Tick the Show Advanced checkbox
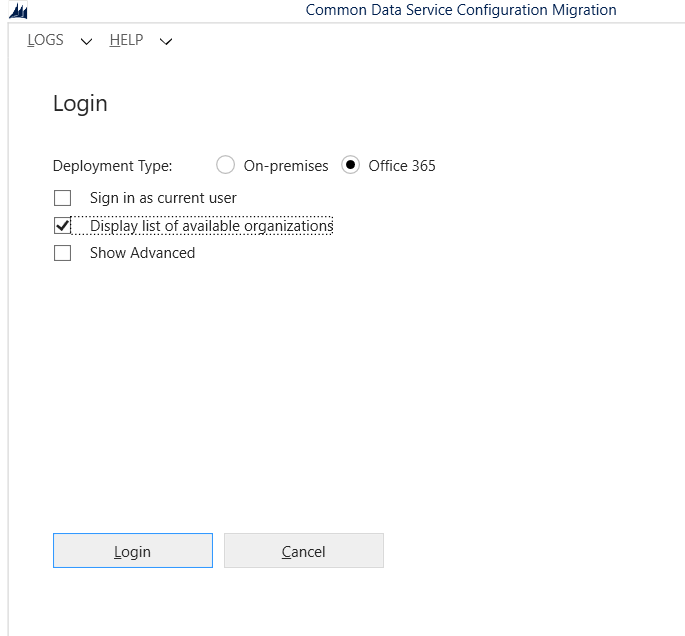This screenshot has height=636, width=685. tap(63, 253)
